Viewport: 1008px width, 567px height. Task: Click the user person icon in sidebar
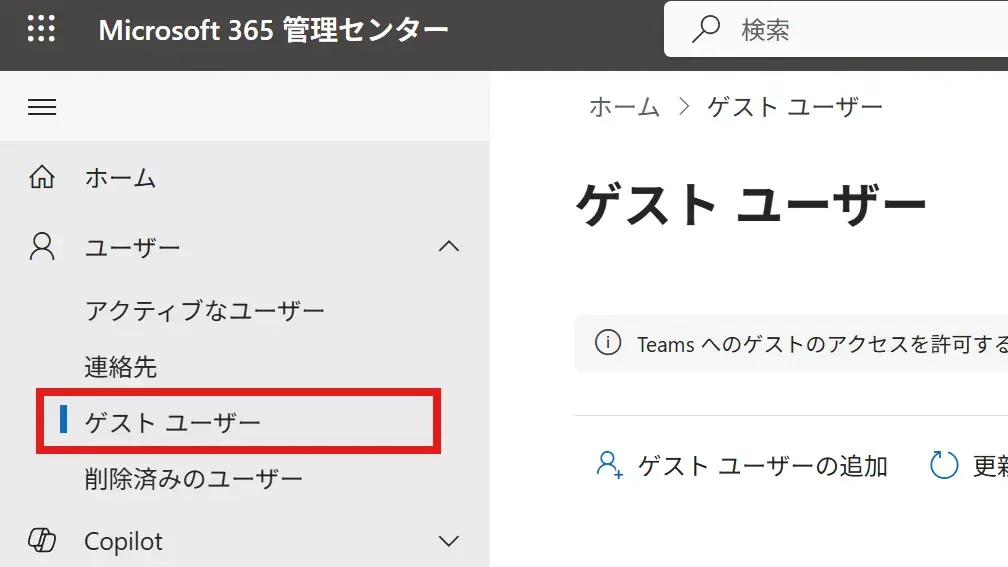[42, 247]
